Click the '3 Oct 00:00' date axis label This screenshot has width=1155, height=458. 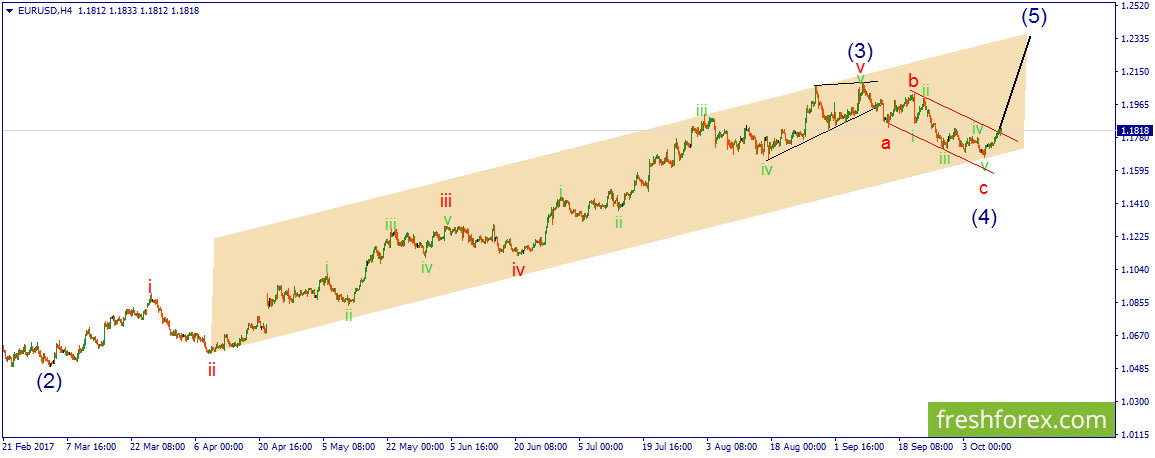[x=987, y=446]
